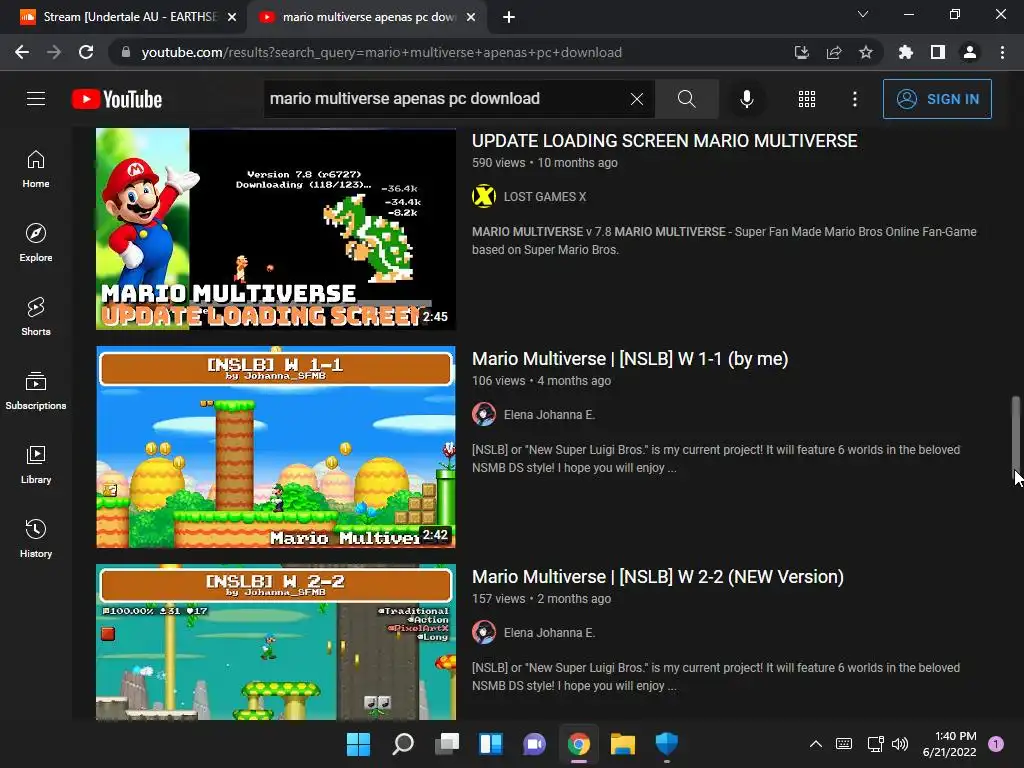Open Explore in the sidebar
This screenshot has height=768, width=1024.
pyautogui.click(x=36, y=243)
